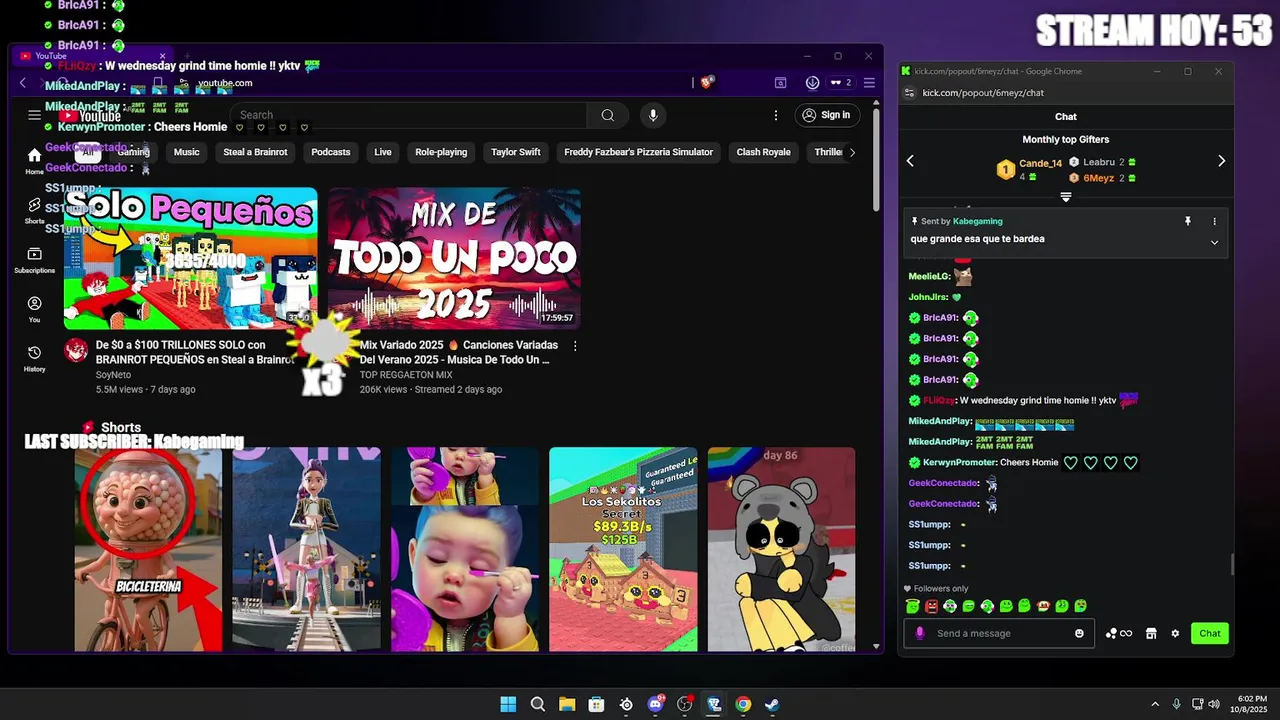The width and height of the screenshot is (1280, 720).
Task: Click KerwynPromoter's username in Kick chat
Action: click(x=959, y=462)
